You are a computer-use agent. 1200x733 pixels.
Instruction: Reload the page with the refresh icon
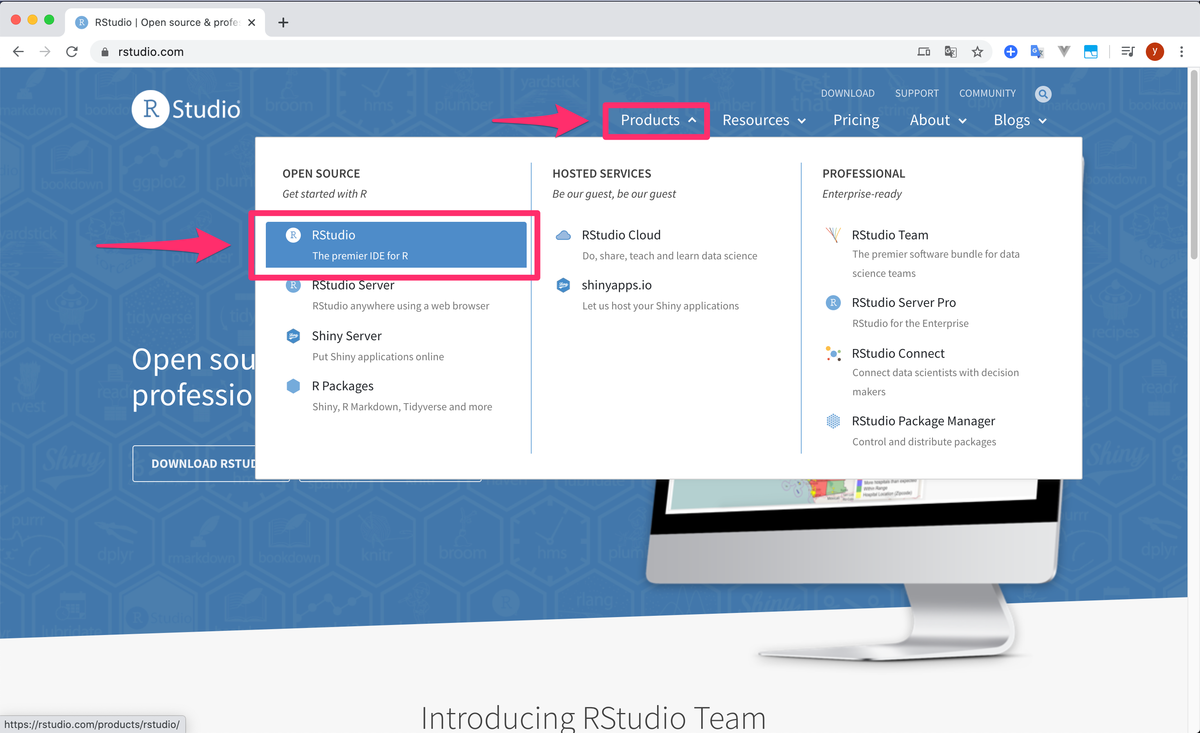pyautogui.click(x=72, y=52)
